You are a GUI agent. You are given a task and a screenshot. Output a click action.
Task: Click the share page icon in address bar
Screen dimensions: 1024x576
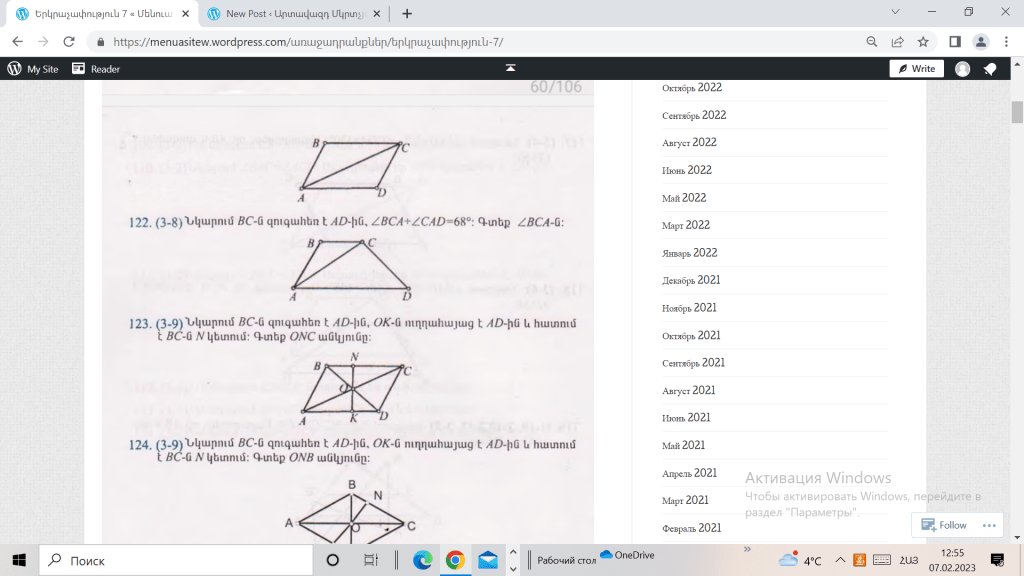[x=897, y=42]
